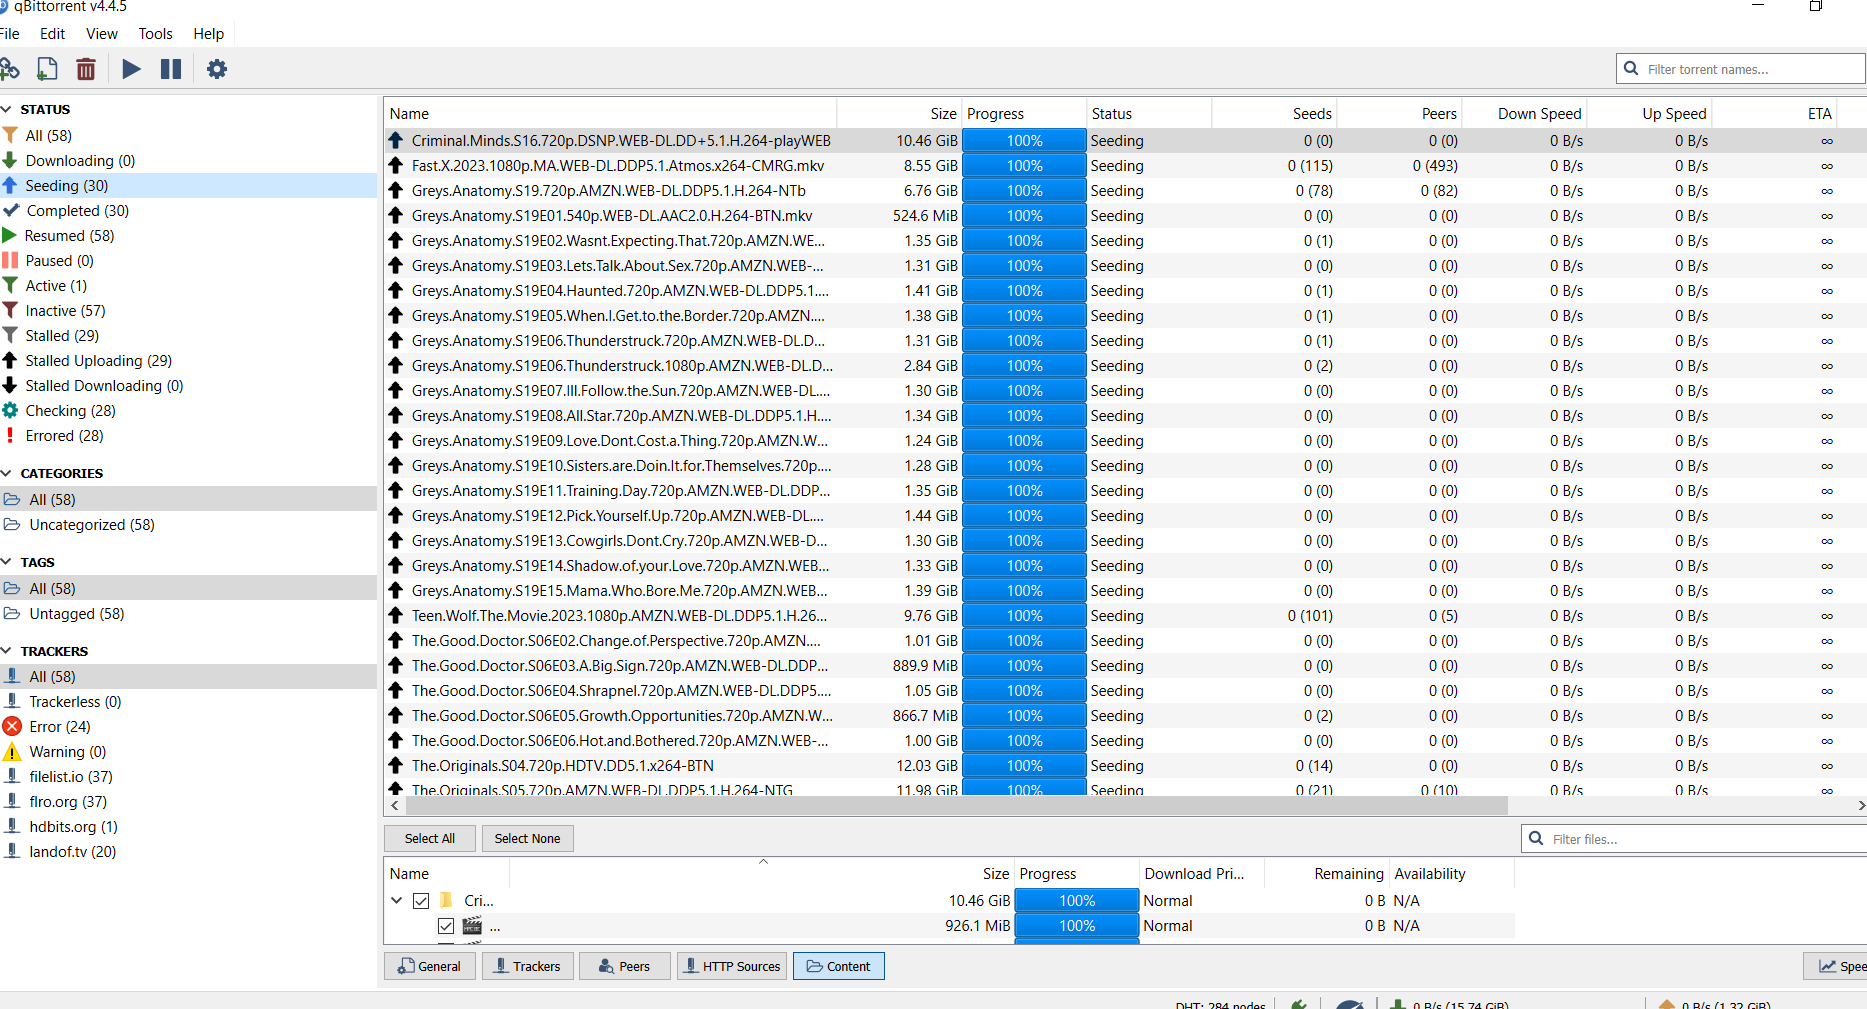
Task: Switch to the Trackers tab
Action: click(x=527, y=966)
